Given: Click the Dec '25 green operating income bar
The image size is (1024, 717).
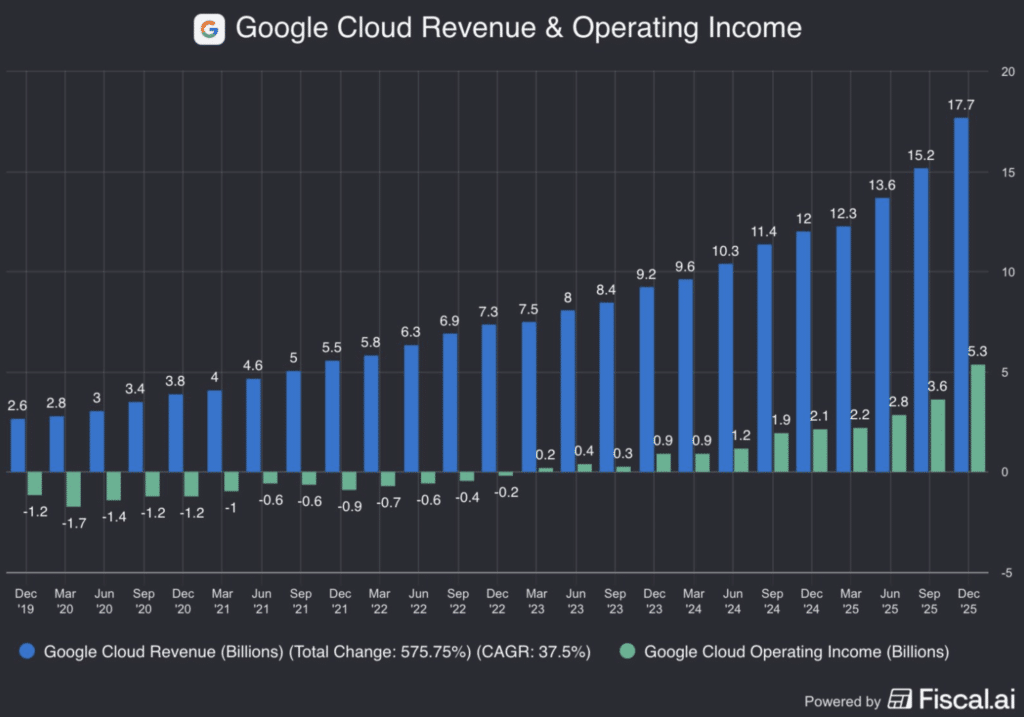Looking at the screenshot, I should (x=978, y=418).
